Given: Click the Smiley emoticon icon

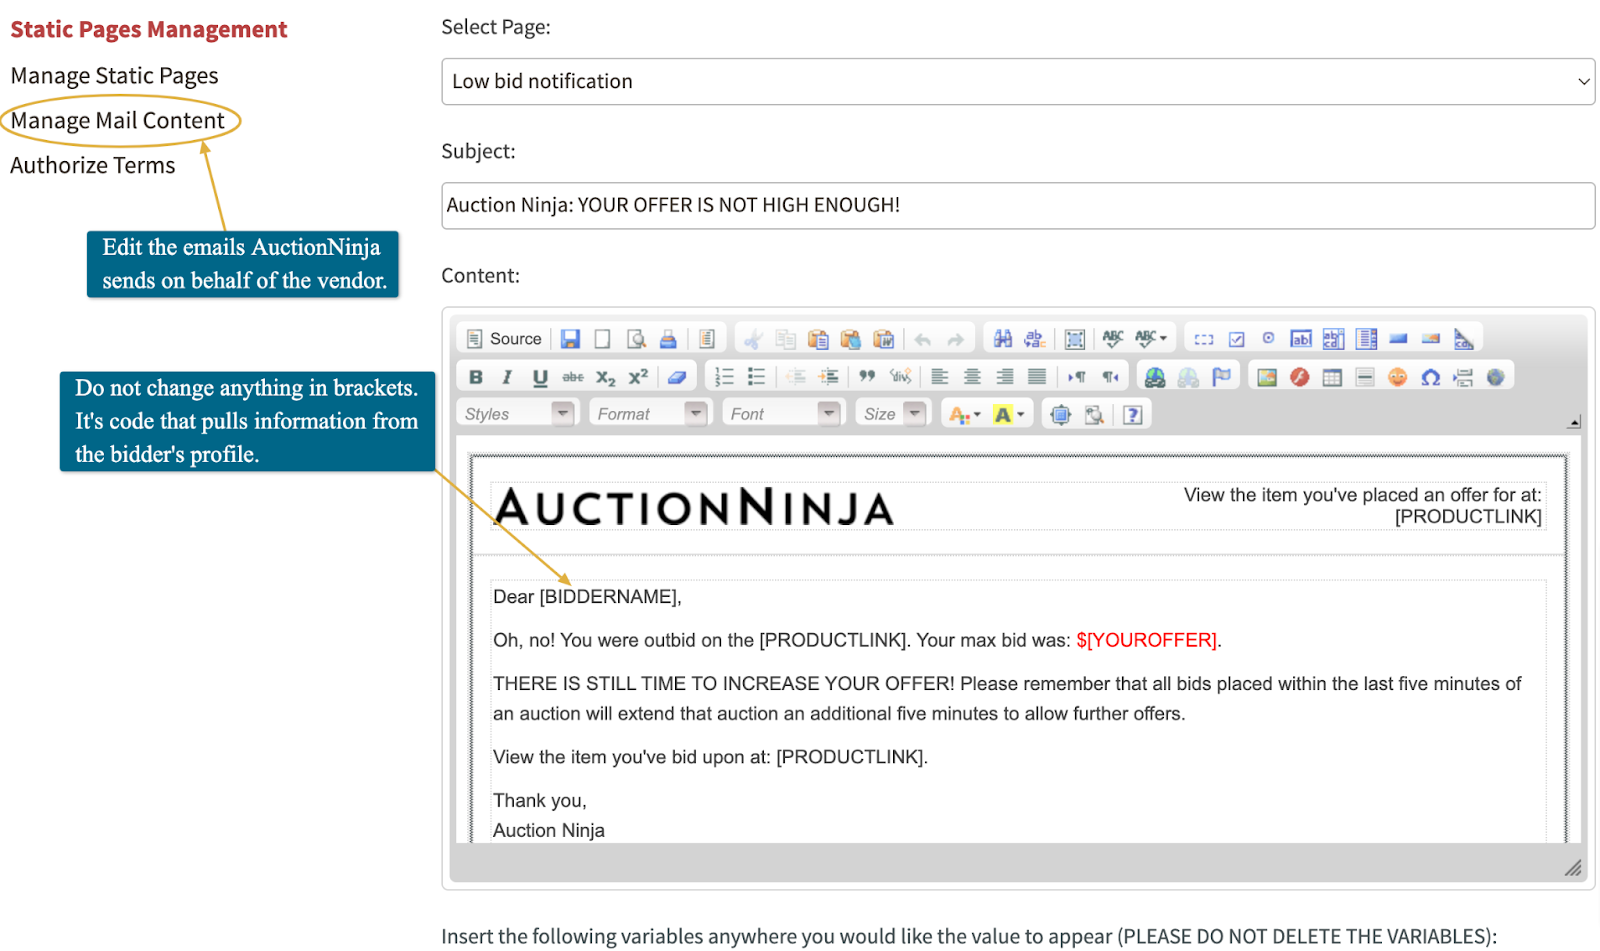Looking at the screenshot, I should (1398, 377).
